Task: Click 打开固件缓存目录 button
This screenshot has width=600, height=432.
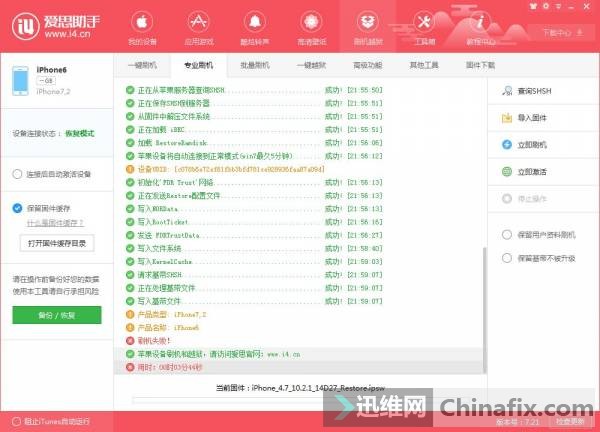Action: coord(57,243)
